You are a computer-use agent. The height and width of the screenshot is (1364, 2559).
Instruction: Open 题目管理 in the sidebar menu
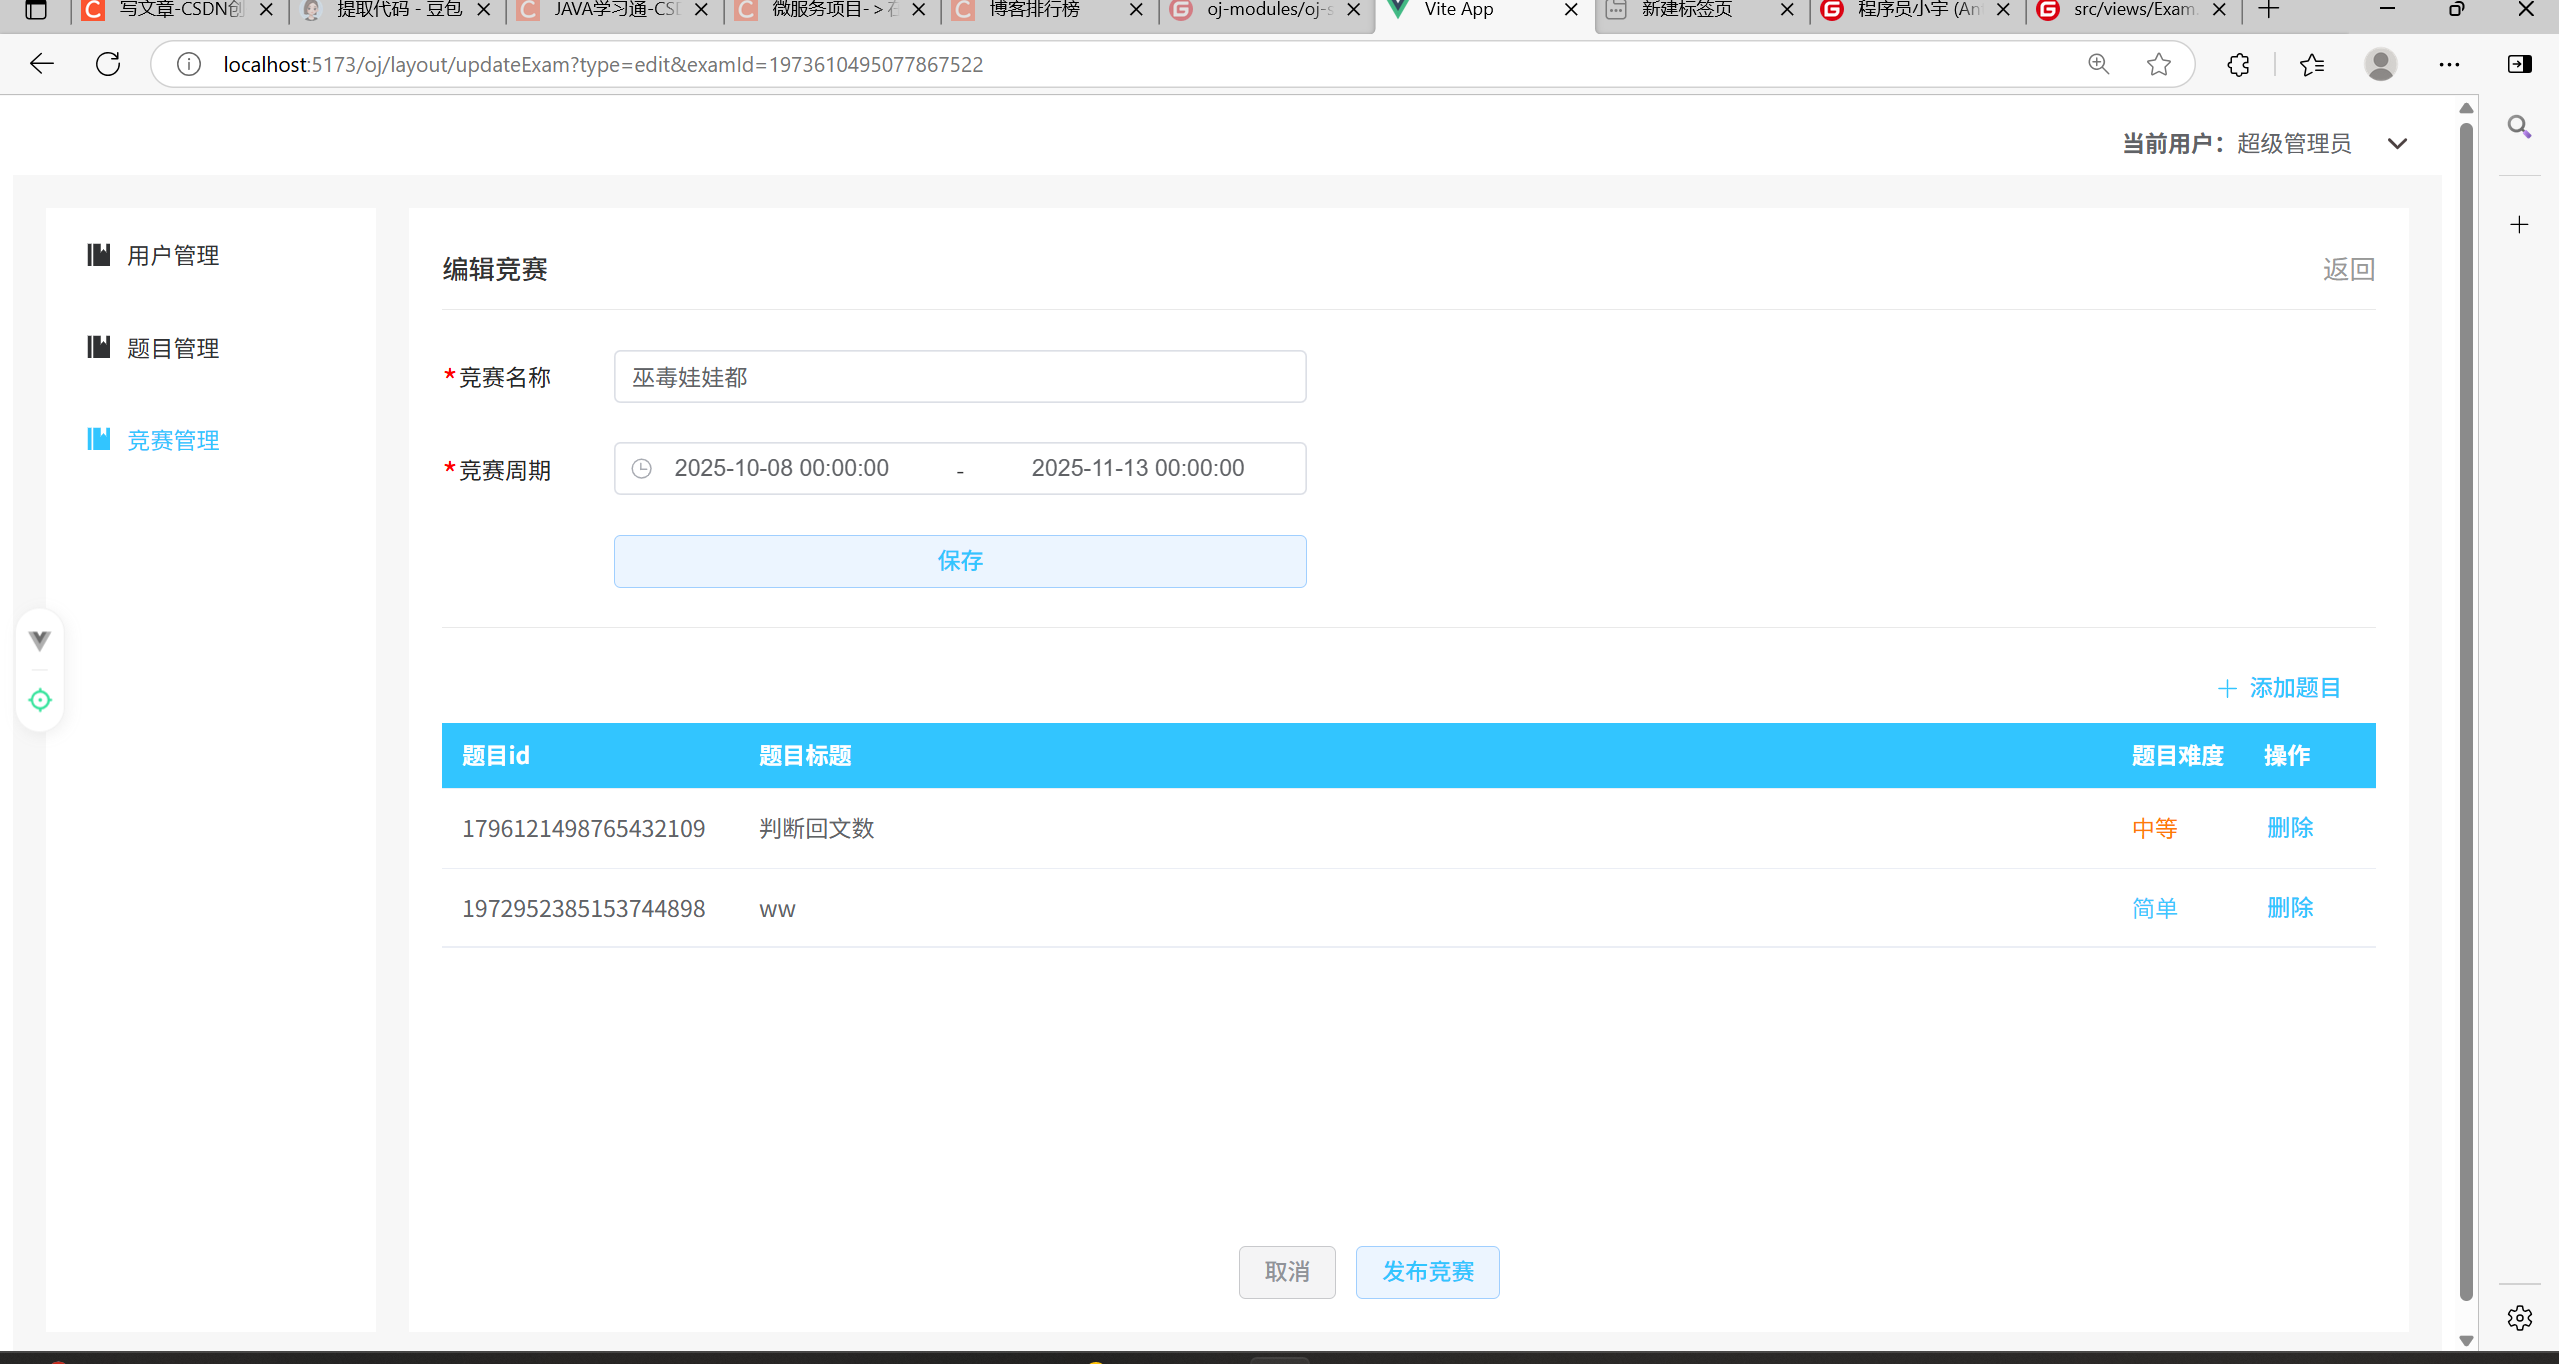click(x=173, y=348)
